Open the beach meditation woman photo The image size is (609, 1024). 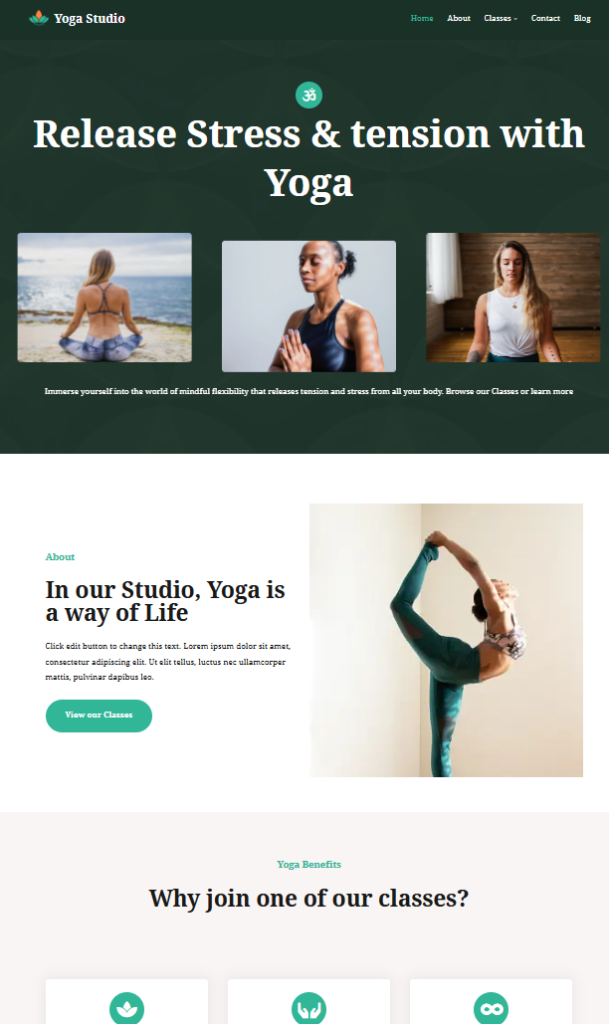pyautogui.click(x=104, y=297)
